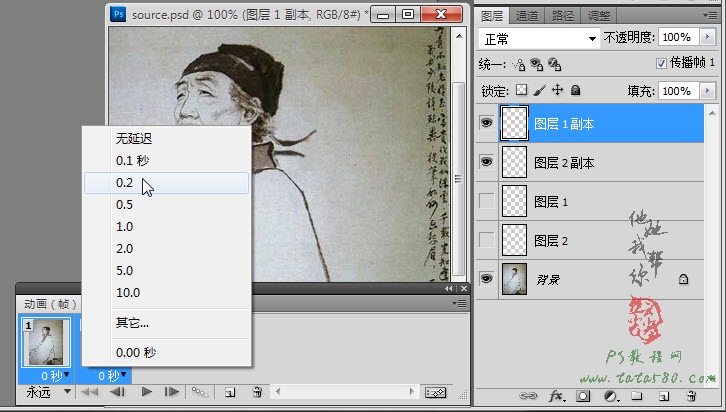Viewport: 726px width, 412px height.
Task: Collapse the animation panel double-arrow icon
Action: (448, 288)
